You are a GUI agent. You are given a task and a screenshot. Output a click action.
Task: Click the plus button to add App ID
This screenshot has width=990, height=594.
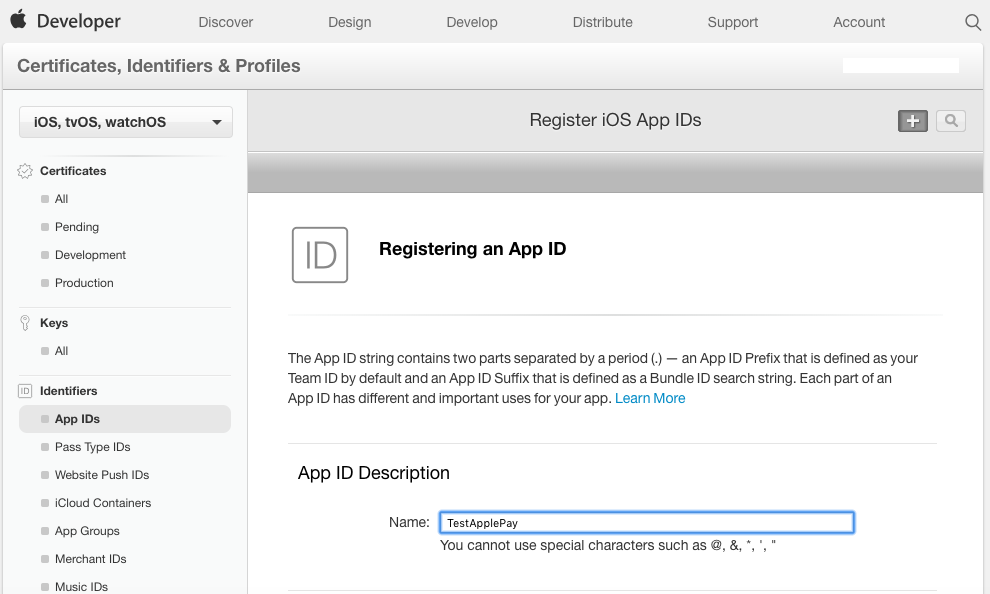tap(913, 121)
